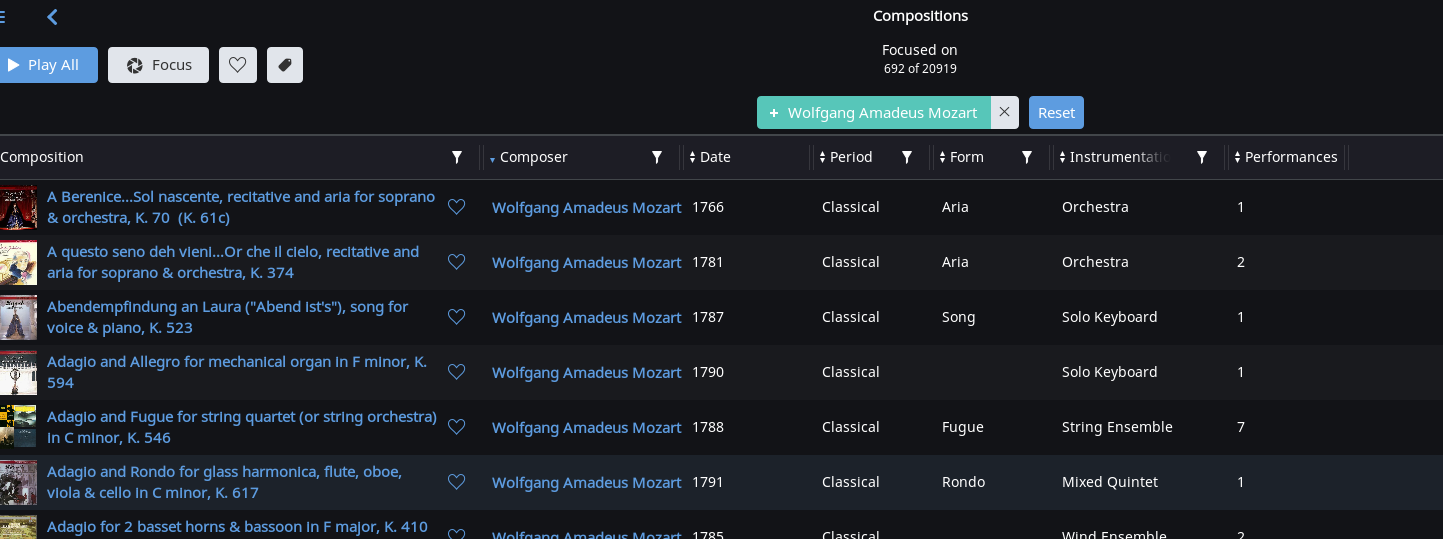
Task: Click the back arrow icon
Action: click(x=52, y=16)
